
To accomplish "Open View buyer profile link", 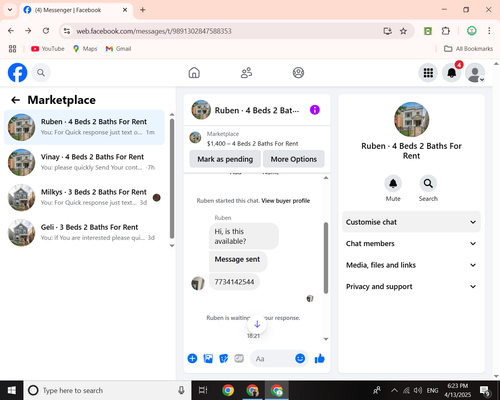I will (x=286, y=201).
